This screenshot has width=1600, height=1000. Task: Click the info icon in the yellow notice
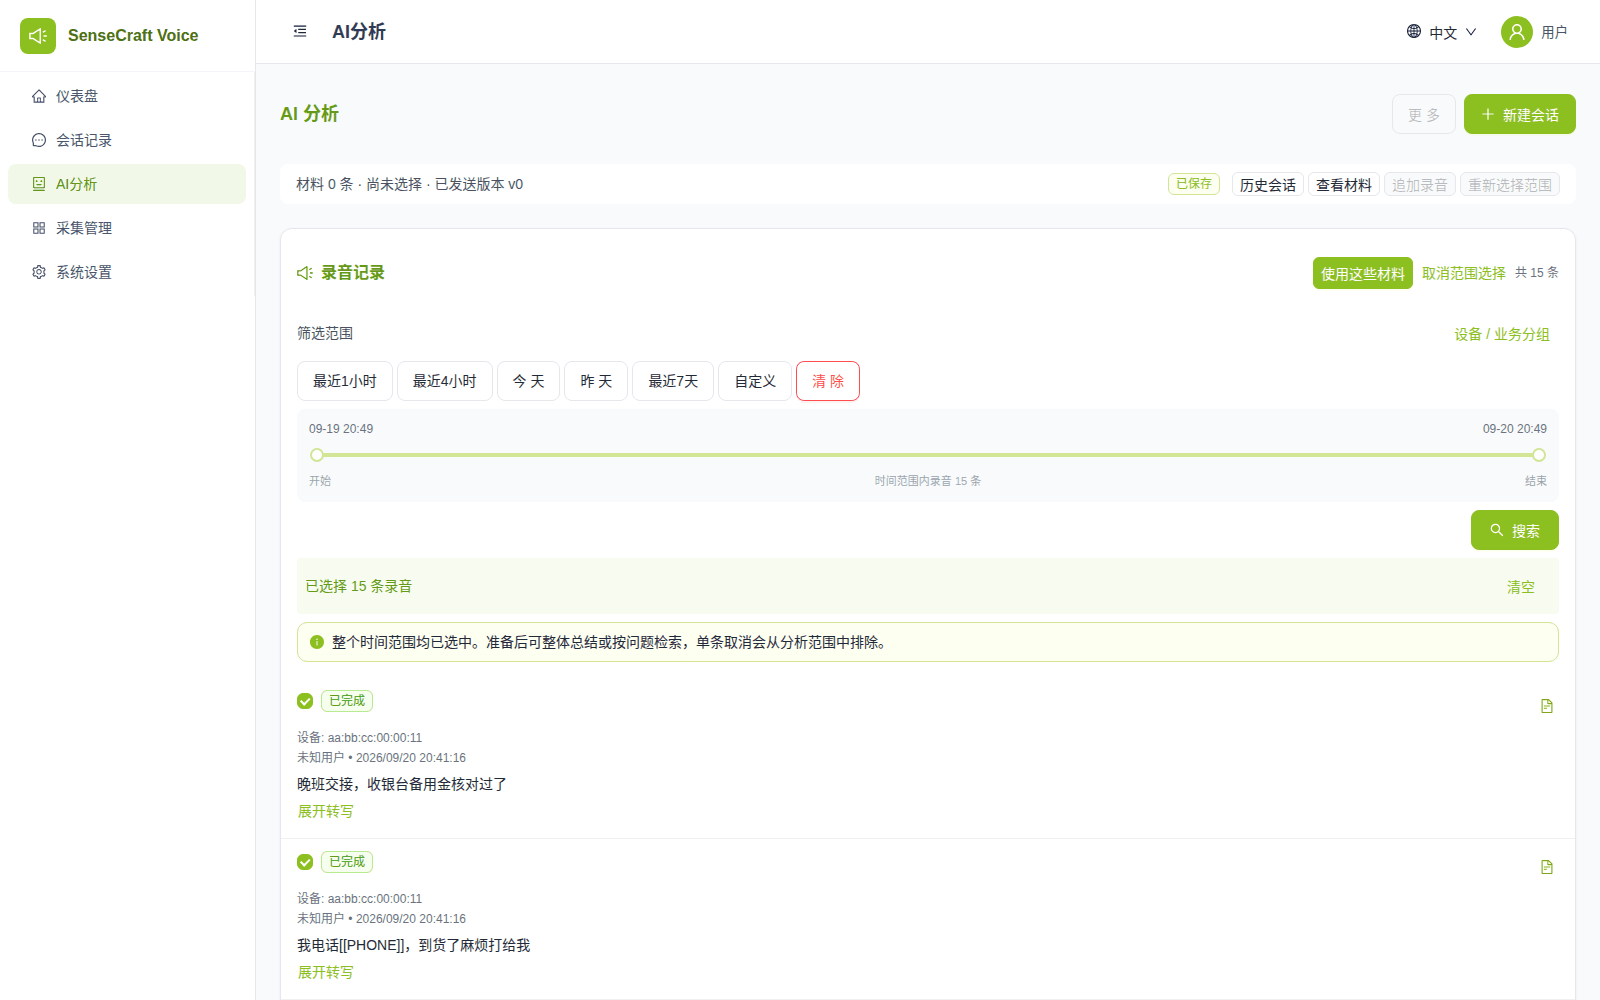317,642
